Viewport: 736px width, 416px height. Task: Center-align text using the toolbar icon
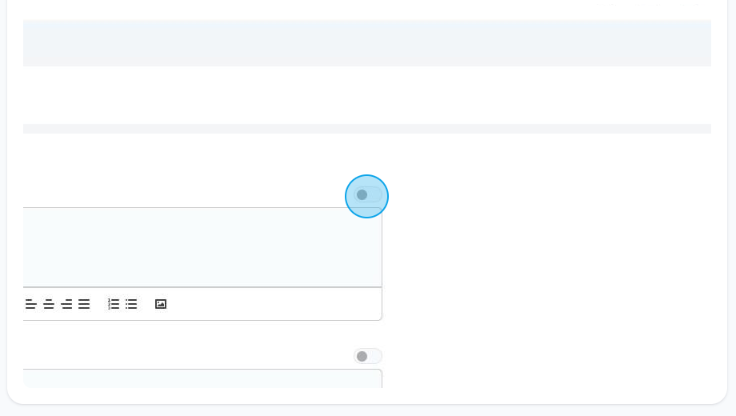(49, 304)
